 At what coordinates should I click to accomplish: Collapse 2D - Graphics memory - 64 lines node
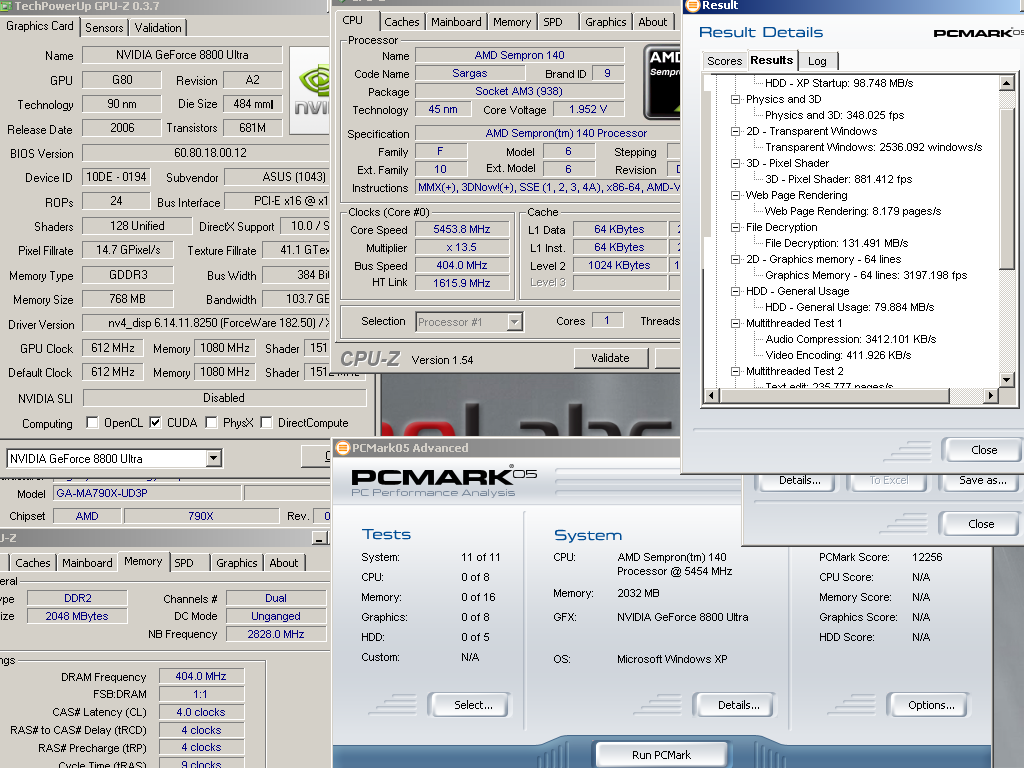735,259
